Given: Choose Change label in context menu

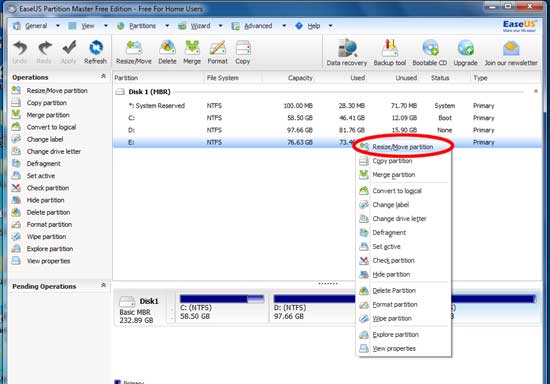Looking at the screenshot, I should (403, 205).
